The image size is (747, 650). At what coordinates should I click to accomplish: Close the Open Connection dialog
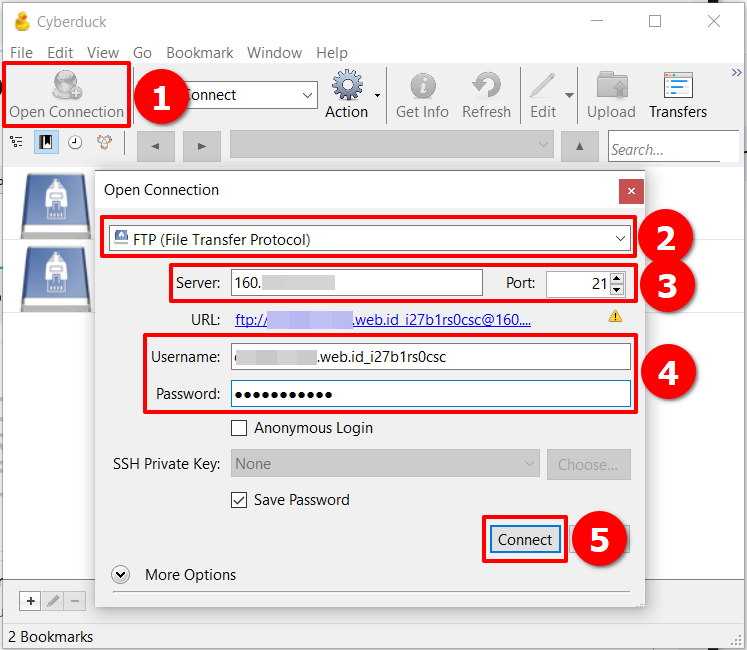[631, 191]
